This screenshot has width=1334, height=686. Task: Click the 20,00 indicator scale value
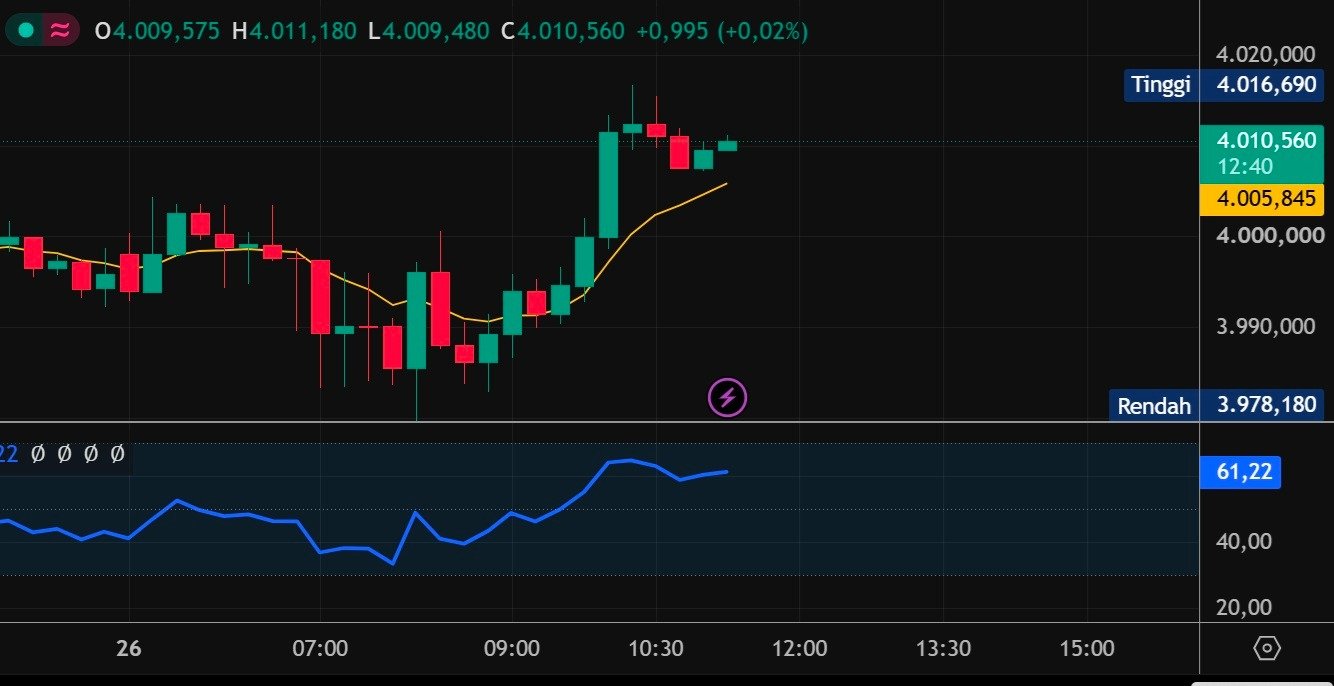[1245, 607]
